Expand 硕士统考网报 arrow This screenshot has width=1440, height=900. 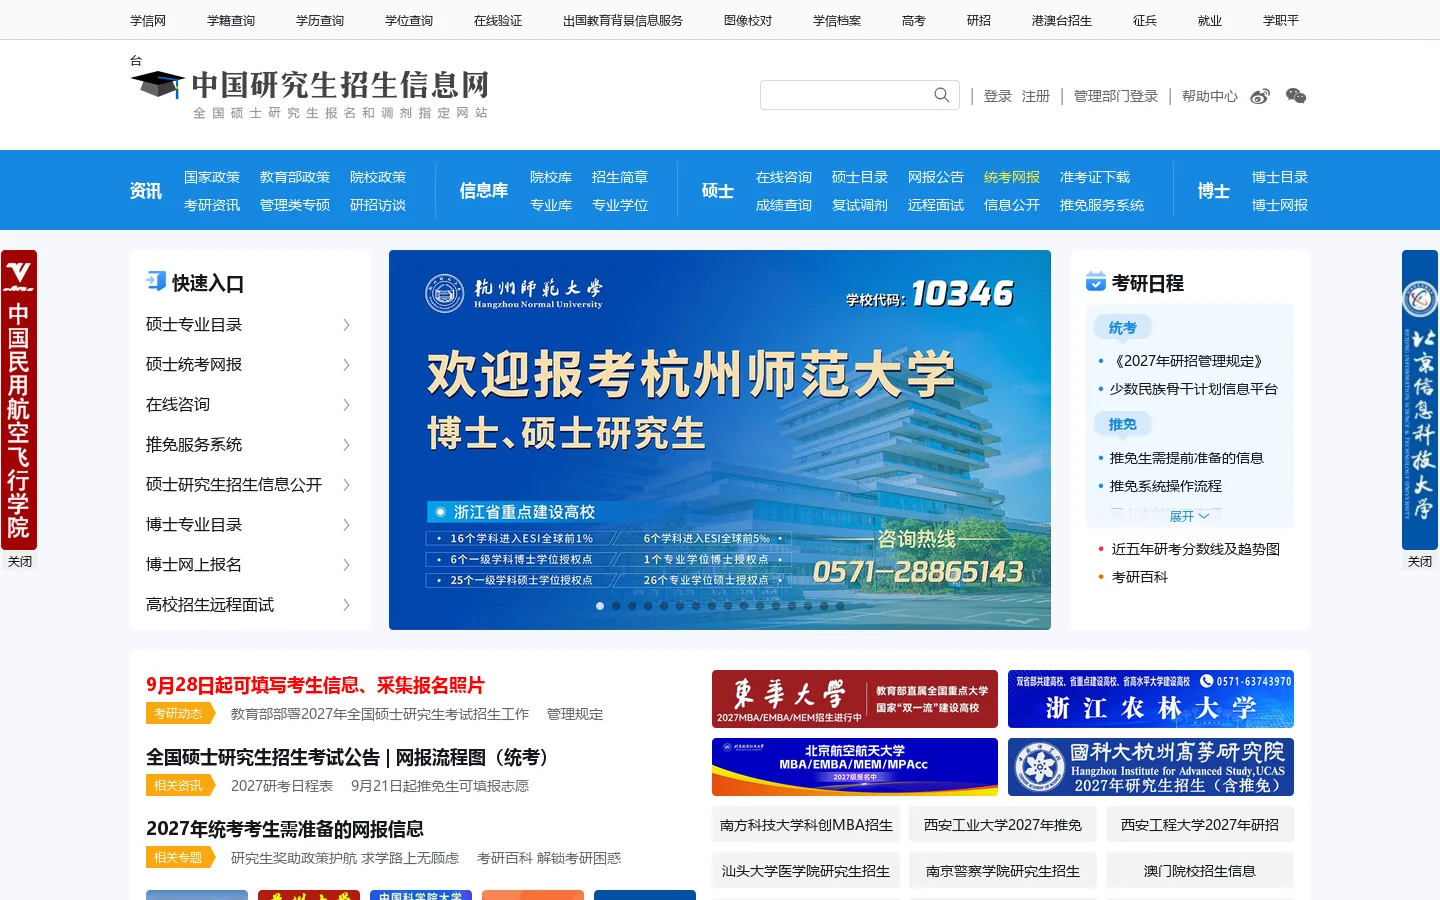(346, 365)
